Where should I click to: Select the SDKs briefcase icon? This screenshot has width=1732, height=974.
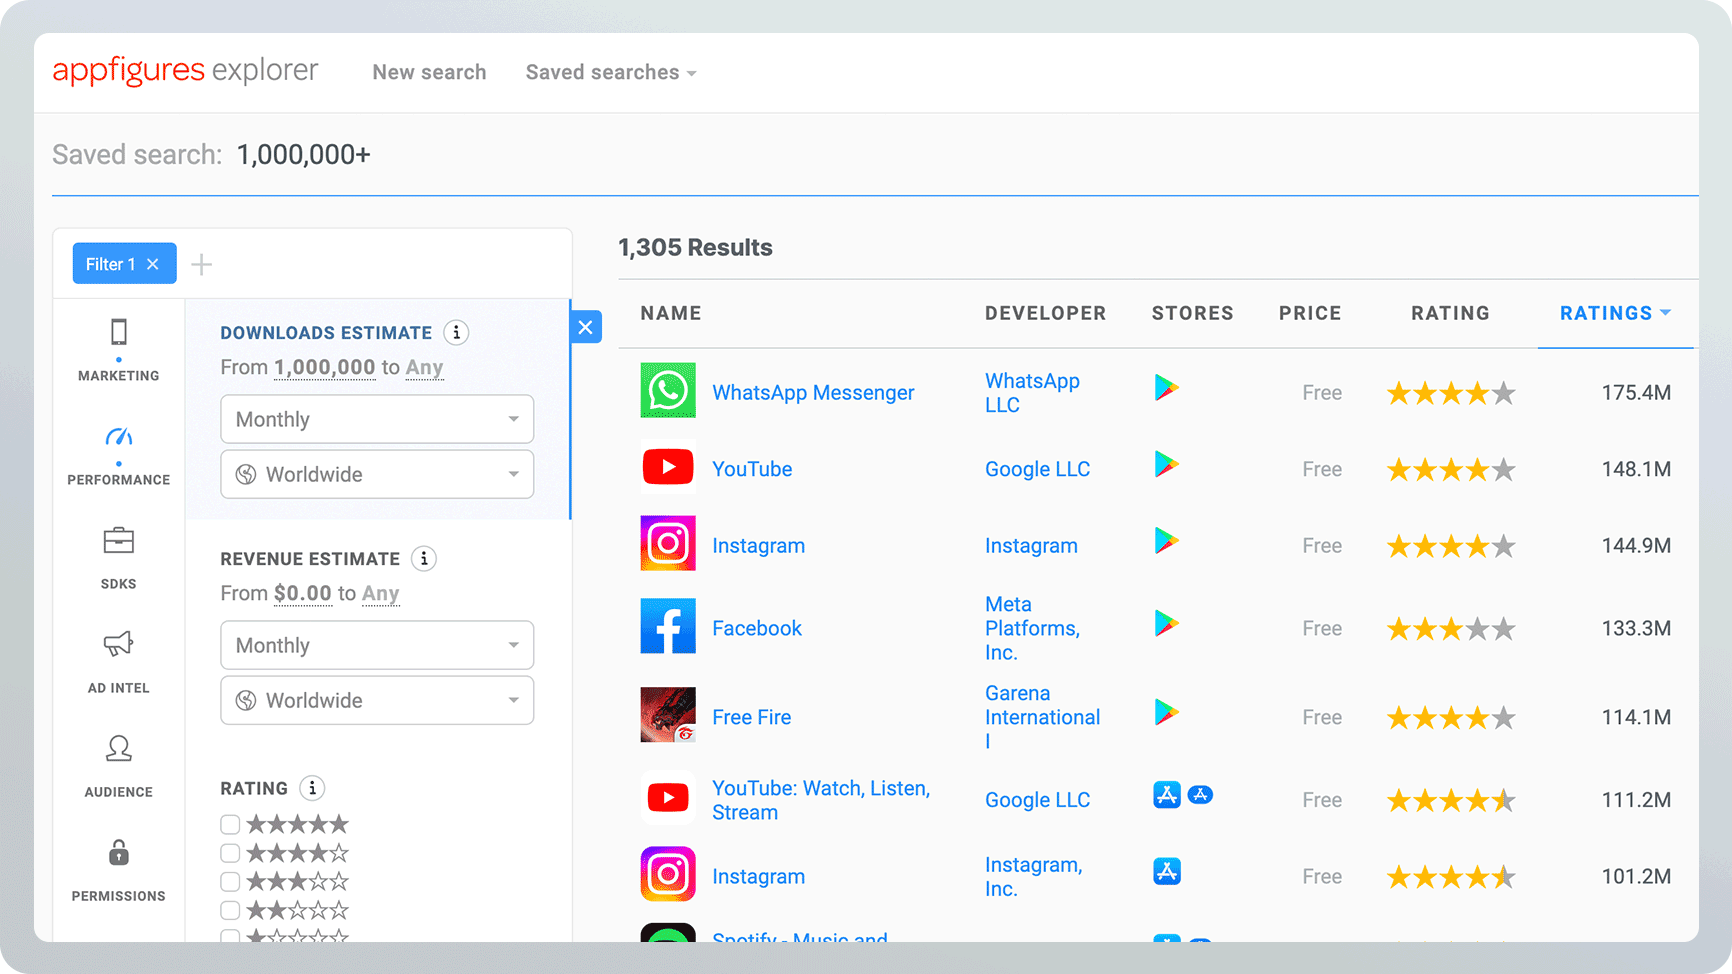[118, 540]
